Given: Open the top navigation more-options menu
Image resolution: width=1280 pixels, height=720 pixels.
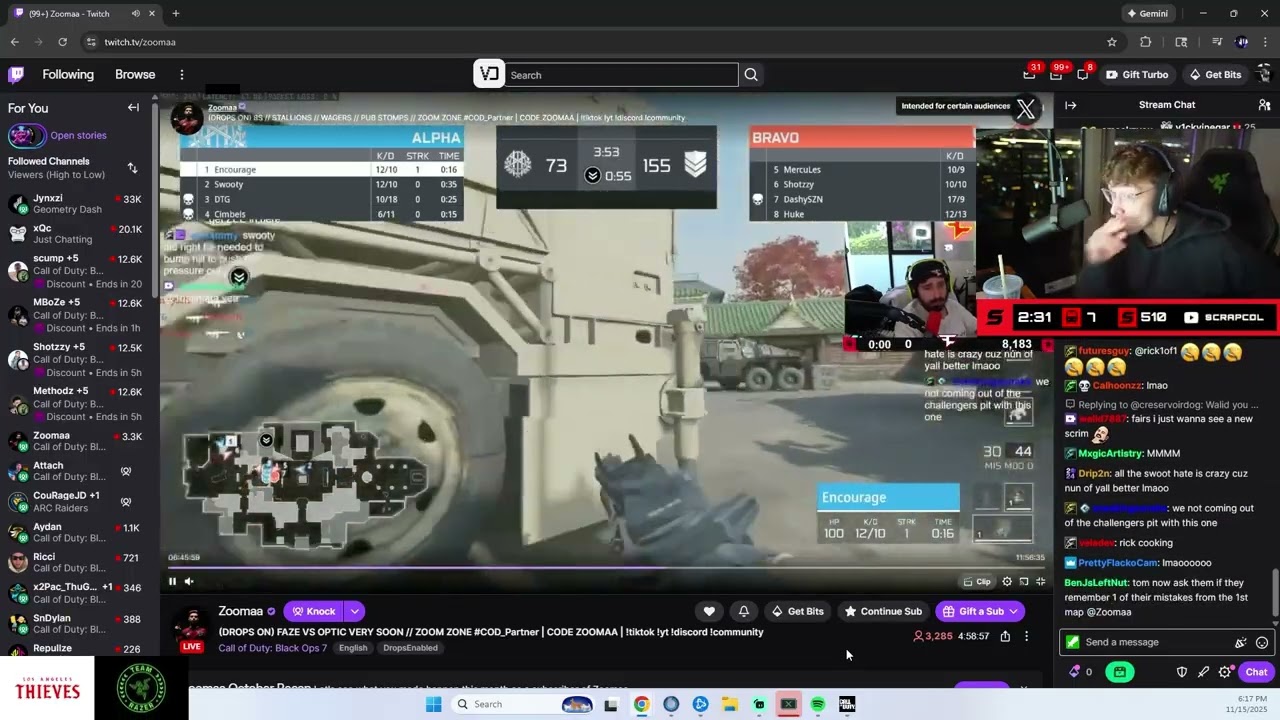Looking at the screenshot, I should (x=182, y=75).
